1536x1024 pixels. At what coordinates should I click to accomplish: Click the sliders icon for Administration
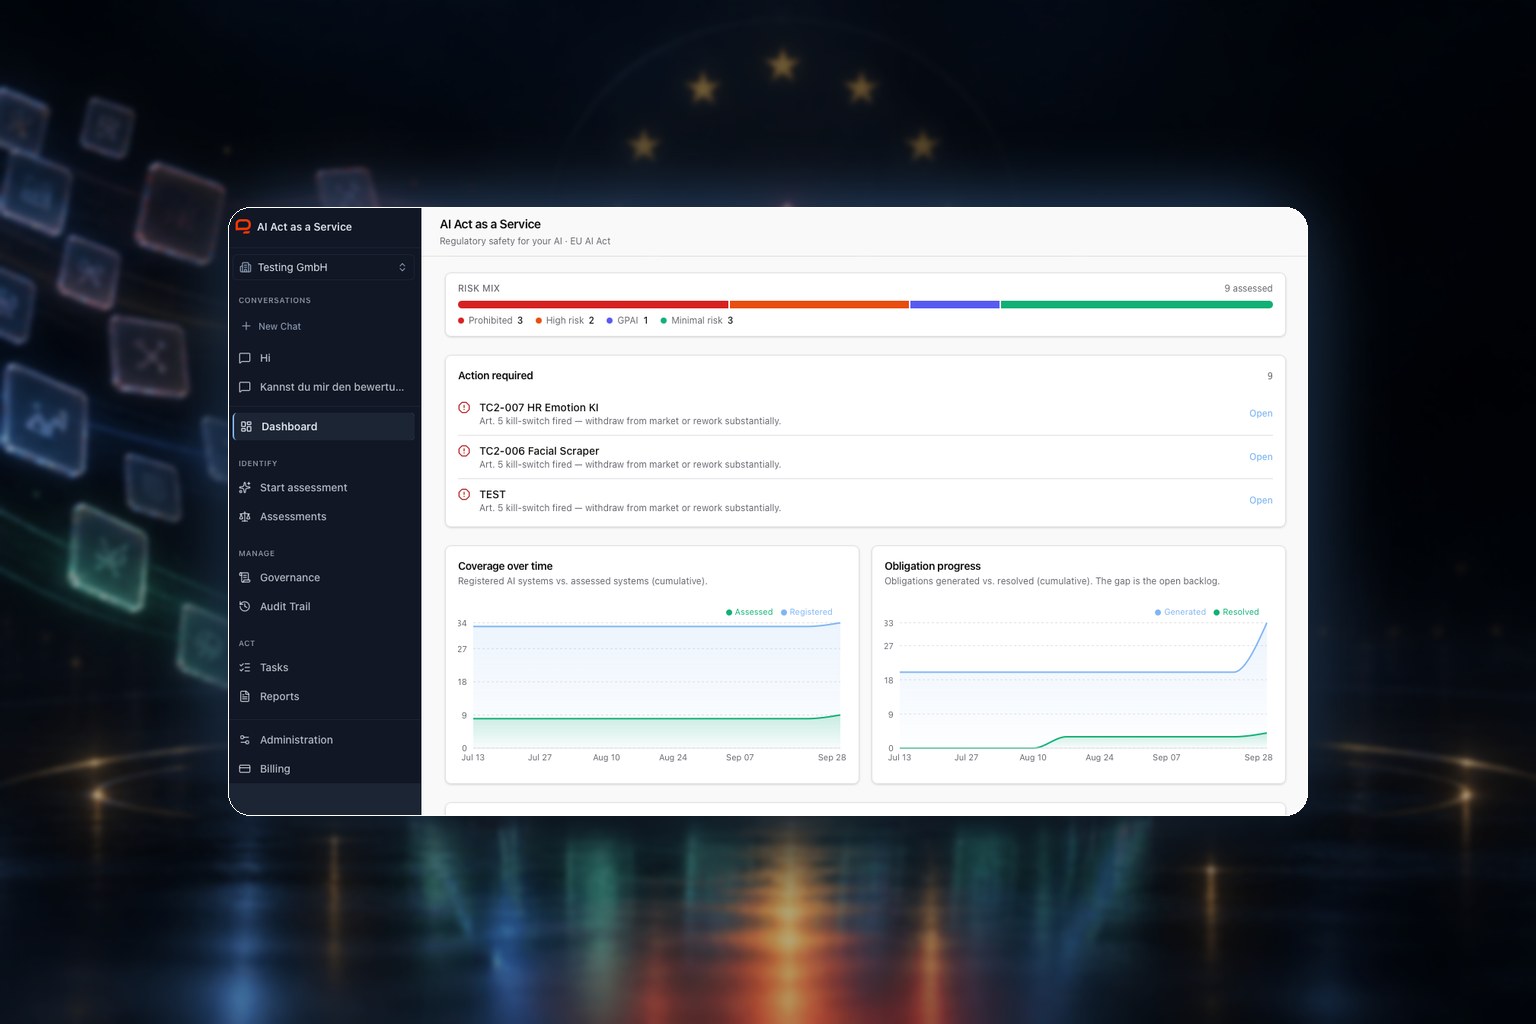pyautogui.click(x=245, y=740)
